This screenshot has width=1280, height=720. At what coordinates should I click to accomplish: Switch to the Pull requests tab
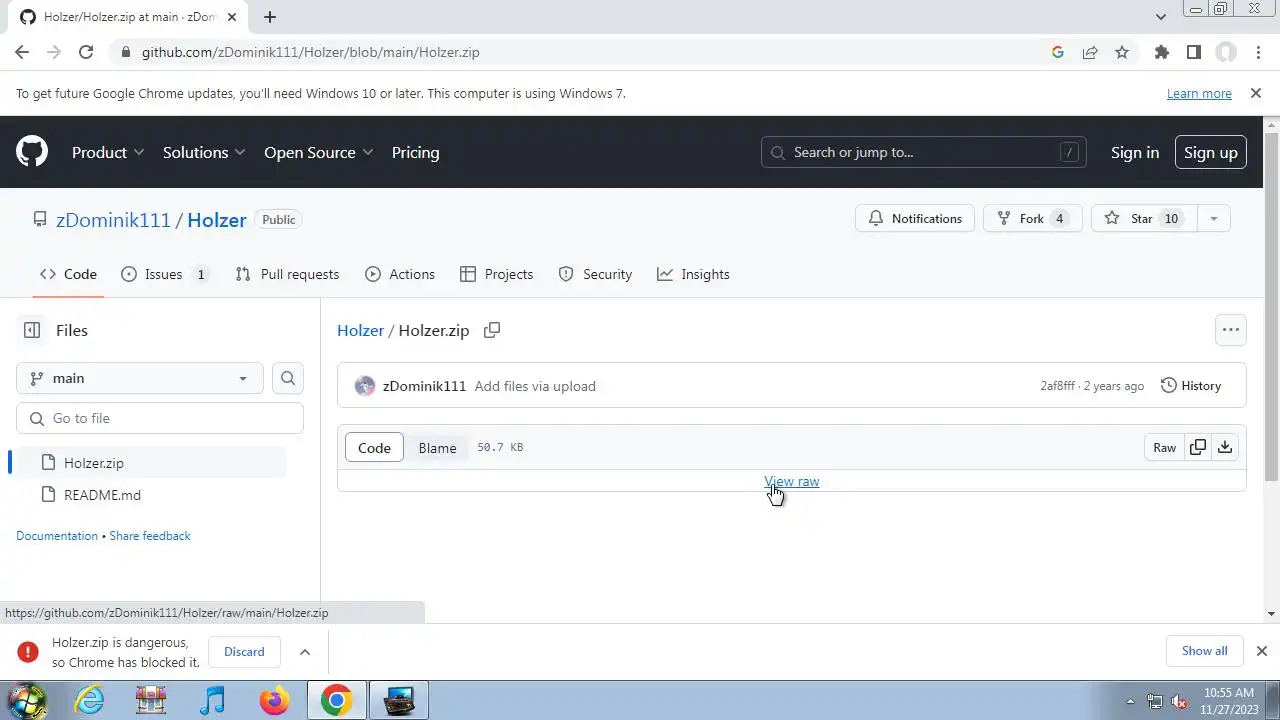click(x=287, y=274)
